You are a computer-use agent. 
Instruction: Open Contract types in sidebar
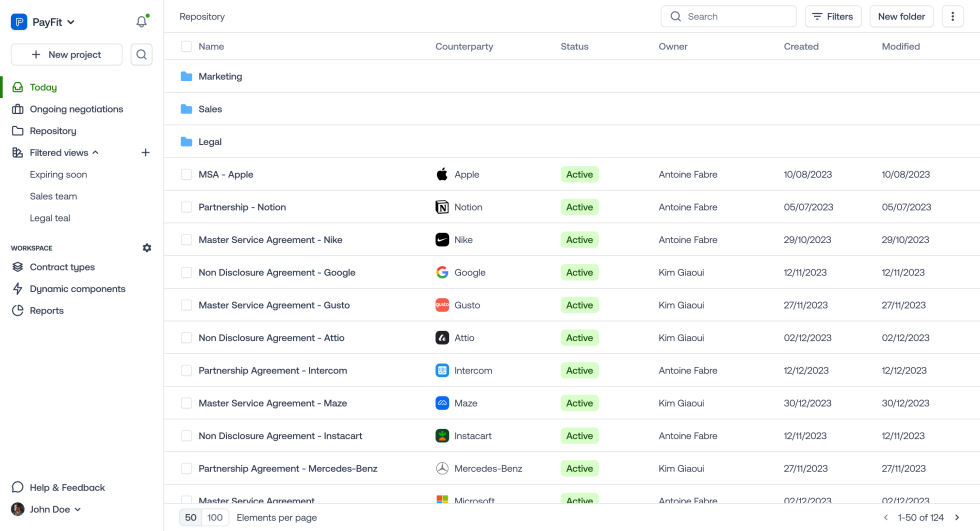tap(62, 267)
